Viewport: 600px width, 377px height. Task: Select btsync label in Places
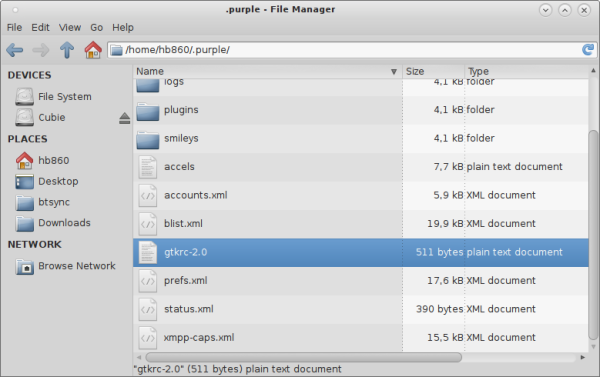point(54,202)
